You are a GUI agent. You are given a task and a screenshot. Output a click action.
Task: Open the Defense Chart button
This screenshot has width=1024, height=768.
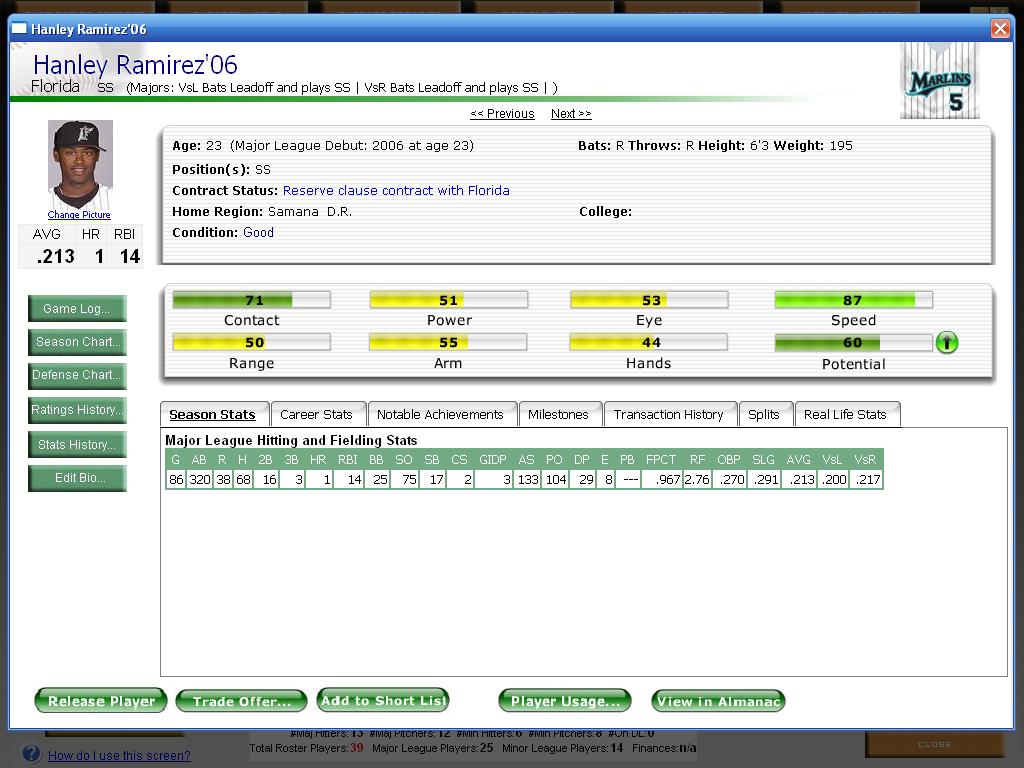77,376
